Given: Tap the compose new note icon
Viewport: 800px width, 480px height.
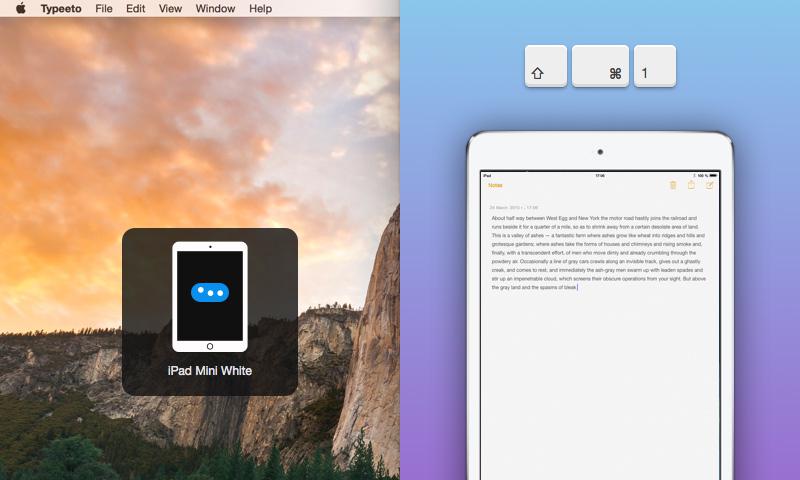Looking at the screenshot, I should pos(709,185).
